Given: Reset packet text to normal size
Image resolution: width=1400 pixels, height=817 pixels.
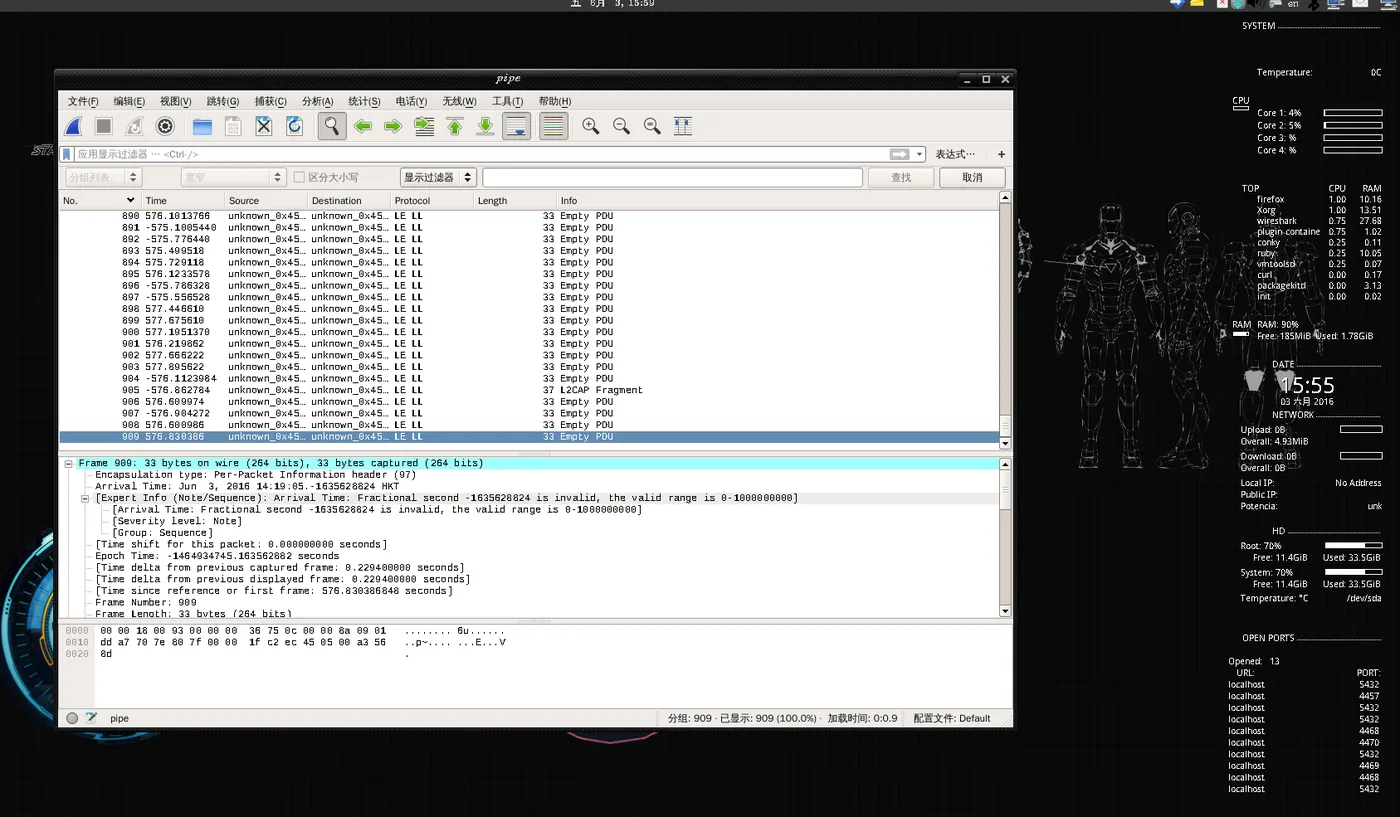Looking at the screenshot, I should [x=652, y=127].
